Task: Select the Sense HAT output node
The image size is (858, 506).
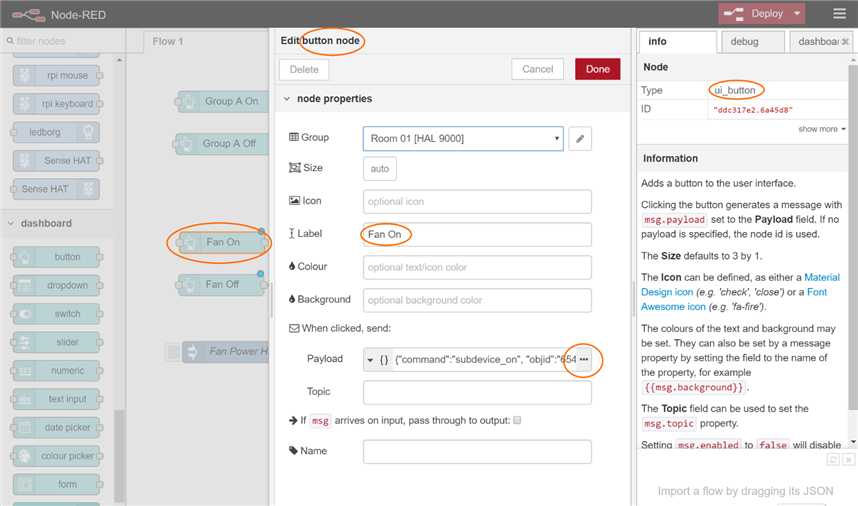Action: 56,189
